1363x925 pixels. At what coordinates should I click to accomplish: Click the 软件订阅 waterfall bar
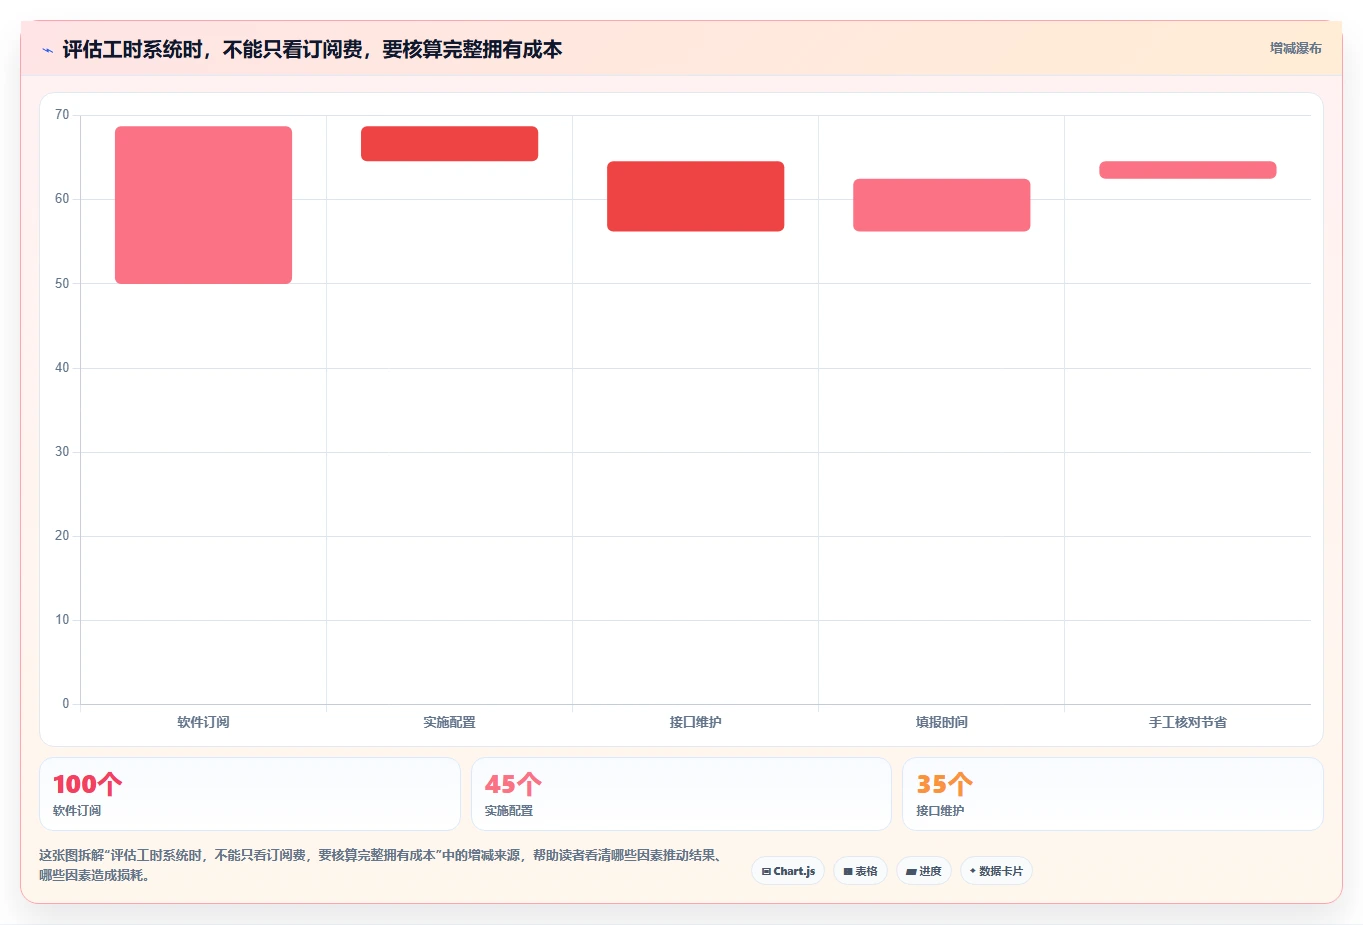[x=203, y=205]
